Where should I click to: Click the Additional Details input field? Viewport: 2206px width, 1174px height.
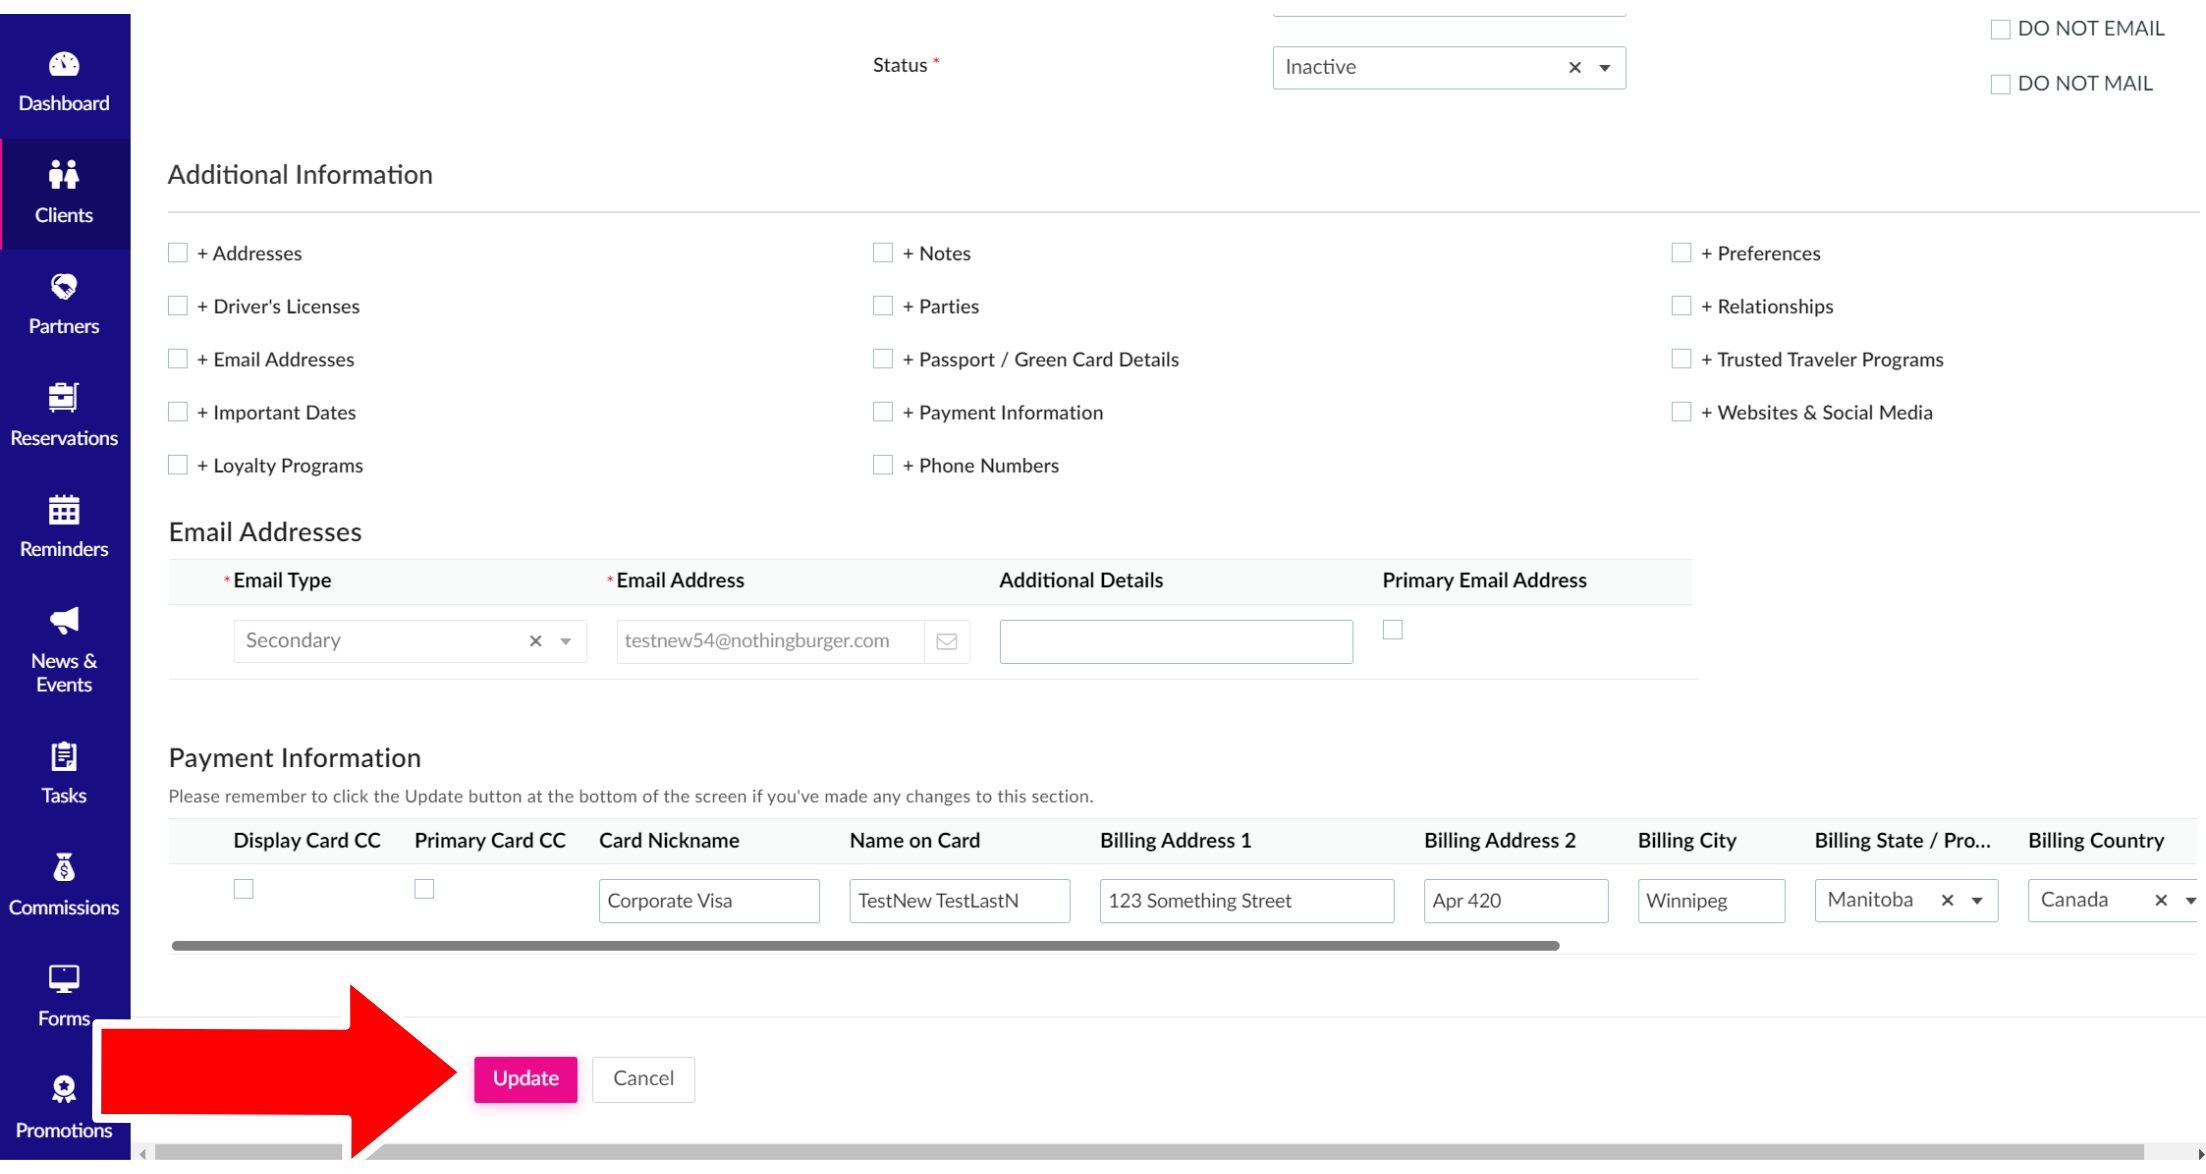pos(1175,642)
